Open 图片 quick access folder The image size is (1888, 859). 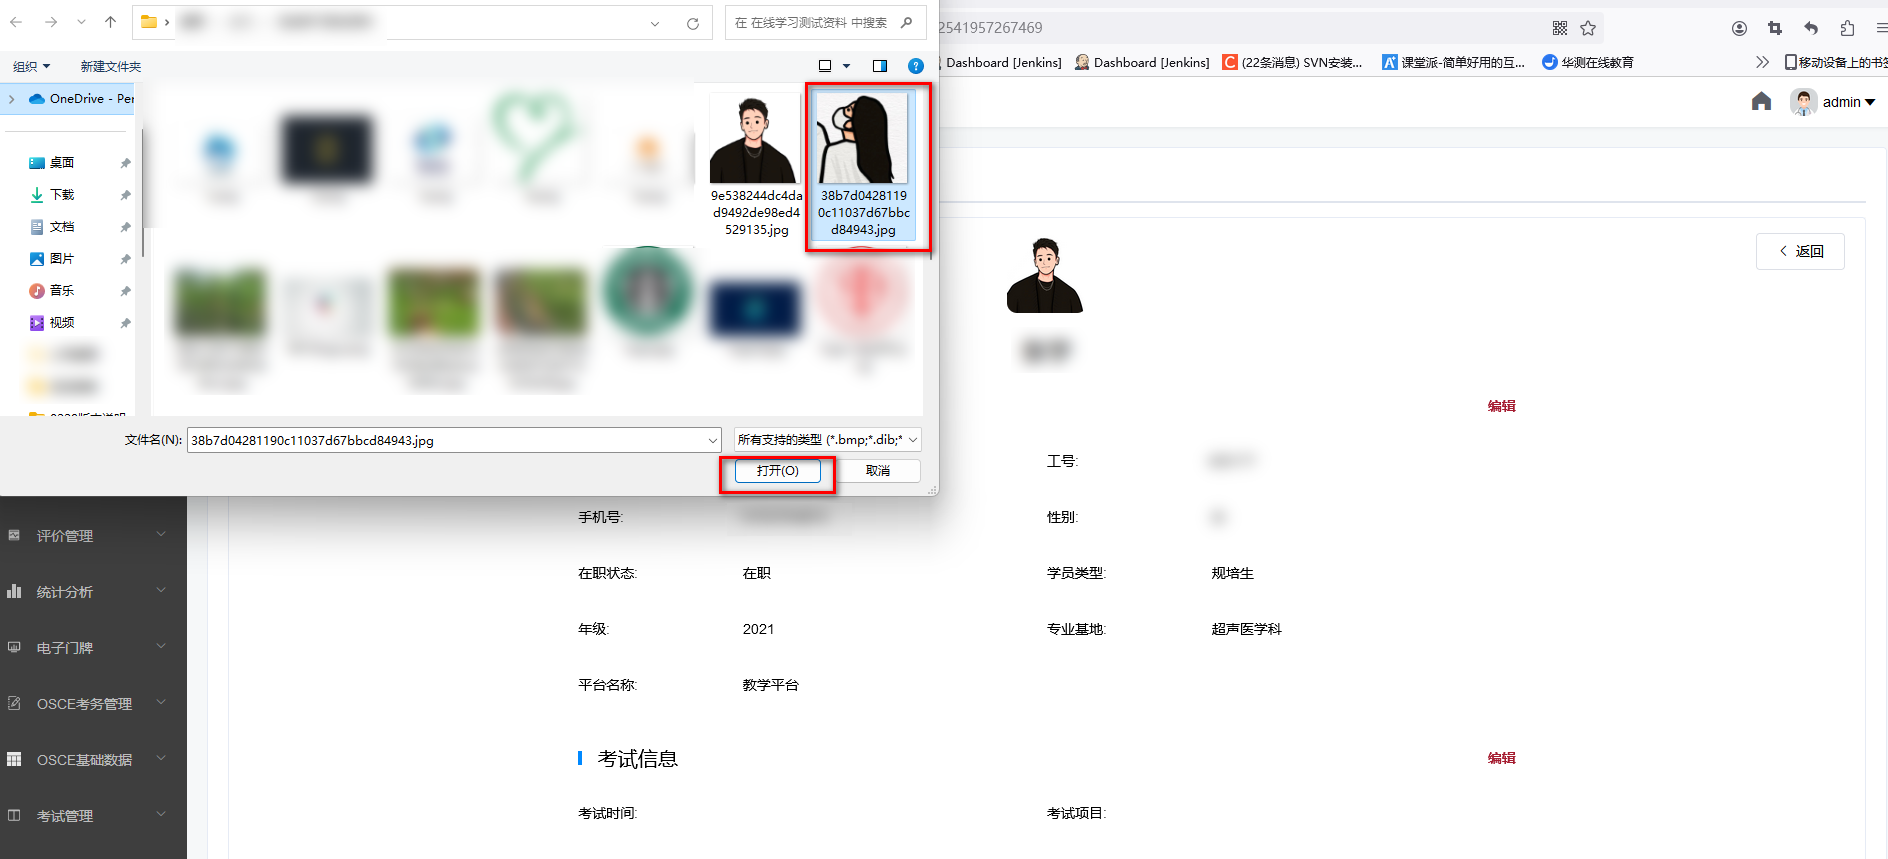[x=62, y=259]
